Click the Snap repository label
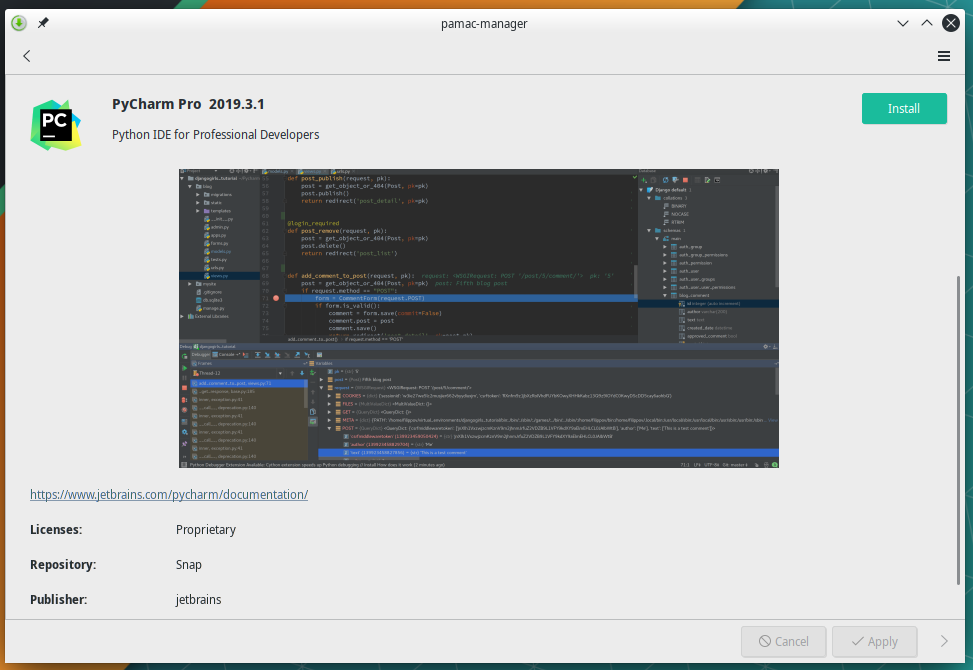The image size is (973, 670). [189, 564]
